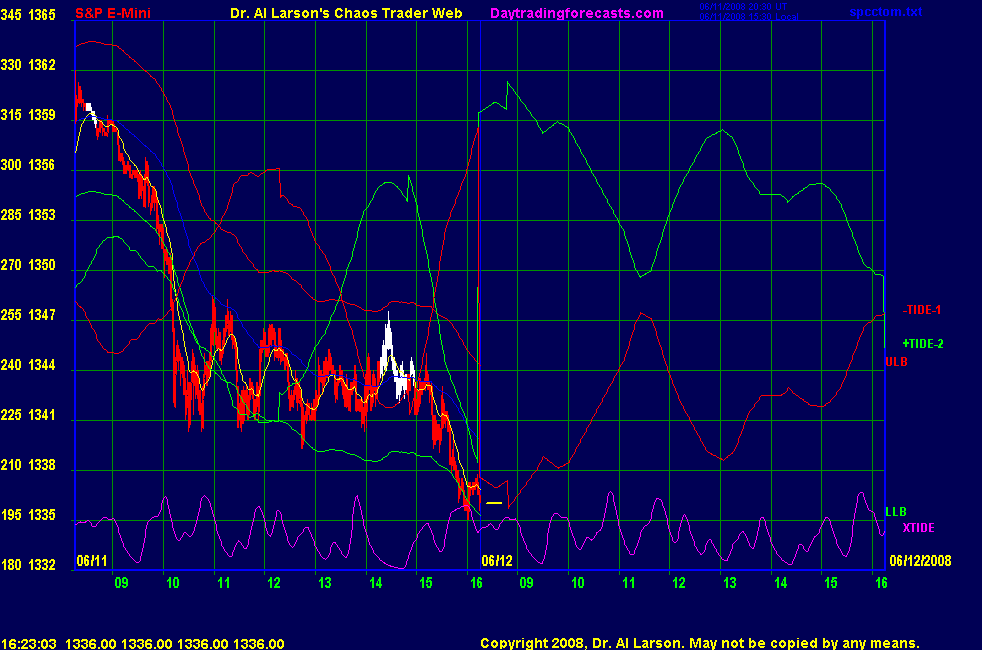982x650 pixels.
Task: Click the Daytradingforecasts.com link
Action: (x=576, y=13)
